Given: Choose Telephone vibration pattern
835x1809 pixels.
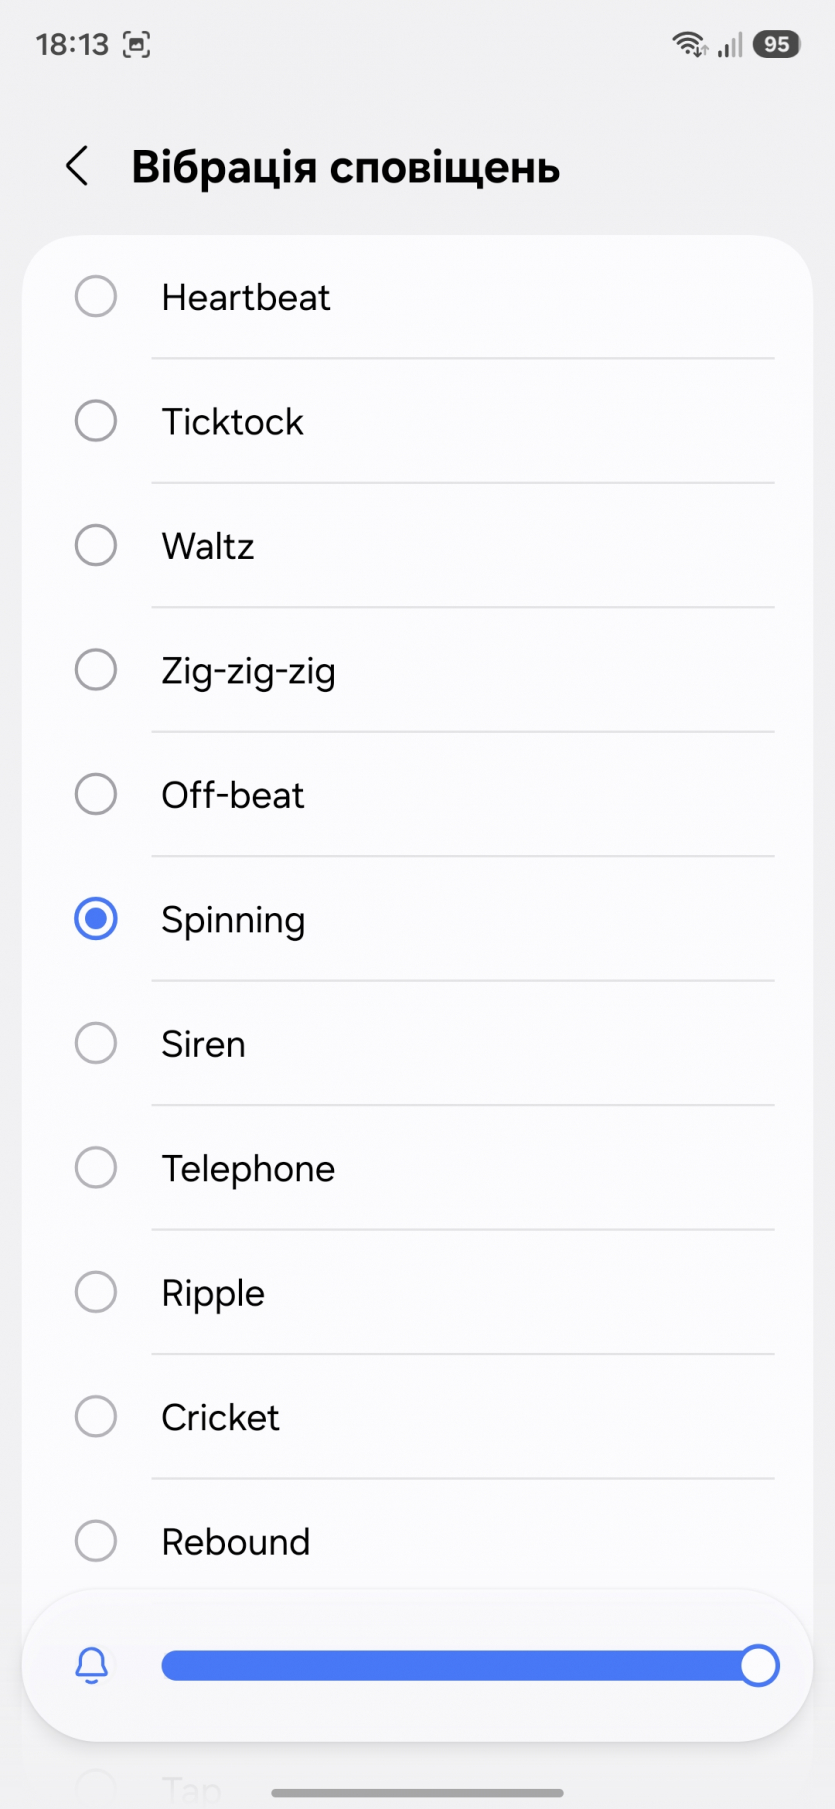Looking at the screenshot, I should (96, 1168).
